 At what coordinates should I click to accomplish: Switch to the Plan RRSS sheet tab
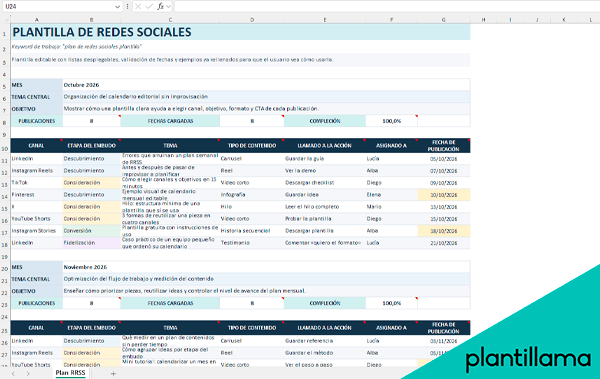click(x=70, y=373)
